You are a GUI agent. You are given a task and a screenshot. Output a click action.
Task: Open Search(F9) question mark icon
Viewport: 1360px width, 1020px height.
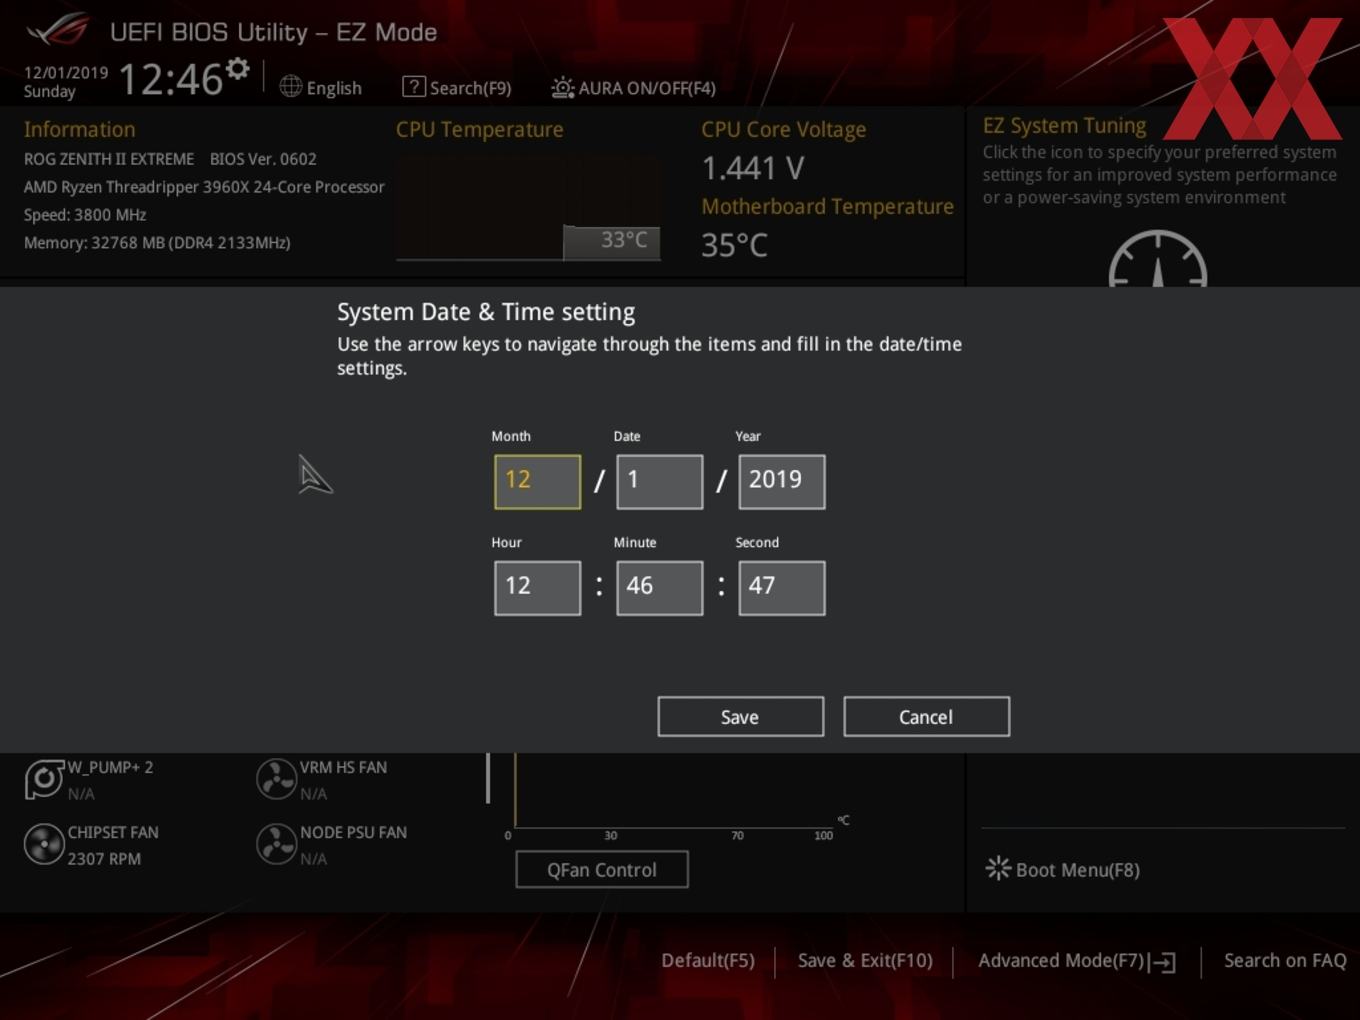(413, 87)
